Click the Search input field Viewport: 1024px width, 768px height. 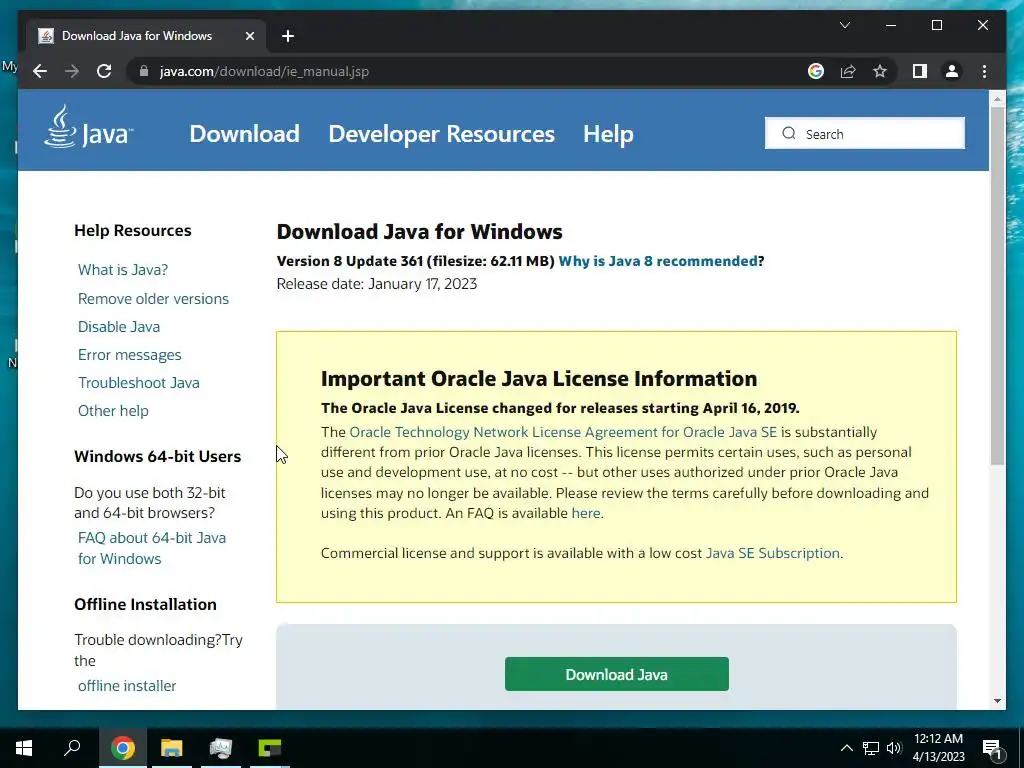pyautogui.click(x=865, y=133)
